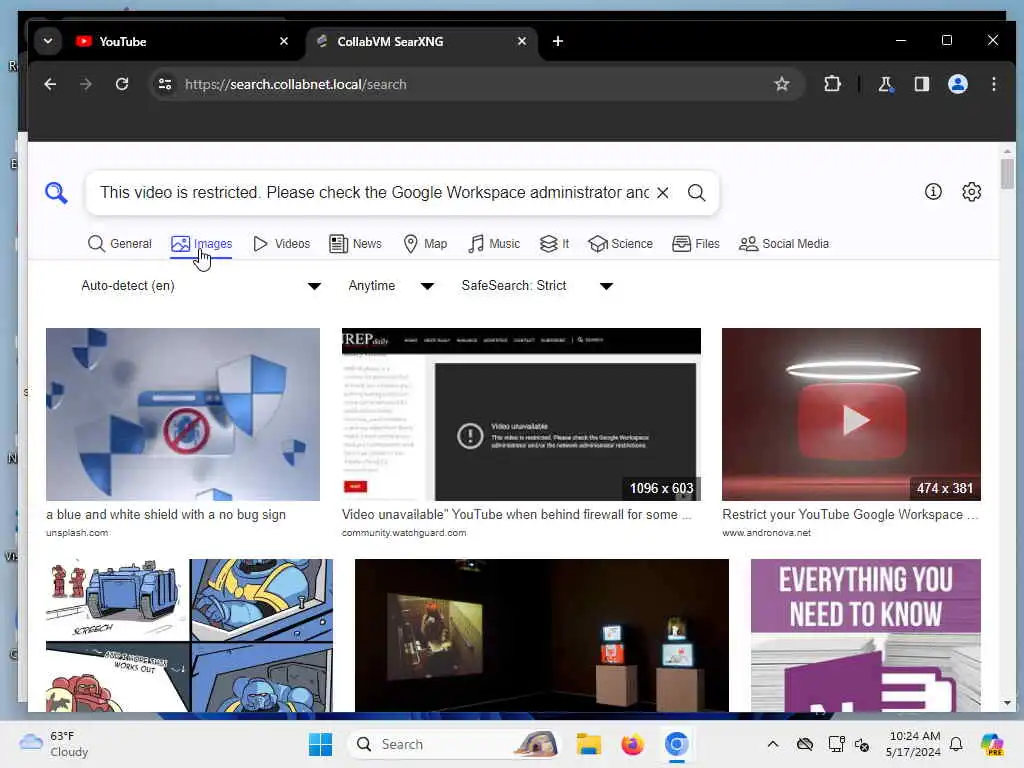Open the red YouTube halo image
This screenshot has width=1024, height=768.
tap(851, 414)
